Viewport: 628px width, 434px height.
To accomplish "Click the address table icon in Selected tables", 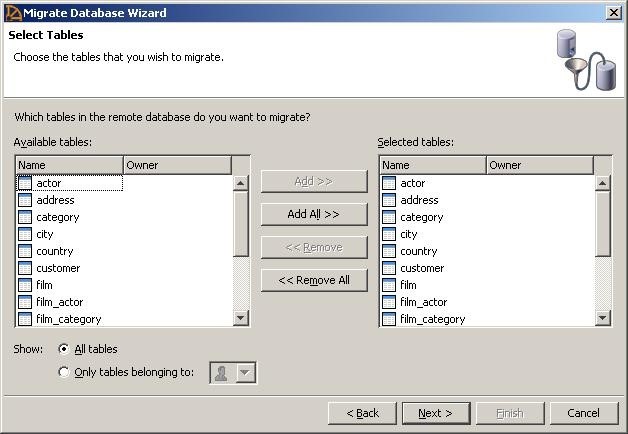I will (x=389, y=200).
